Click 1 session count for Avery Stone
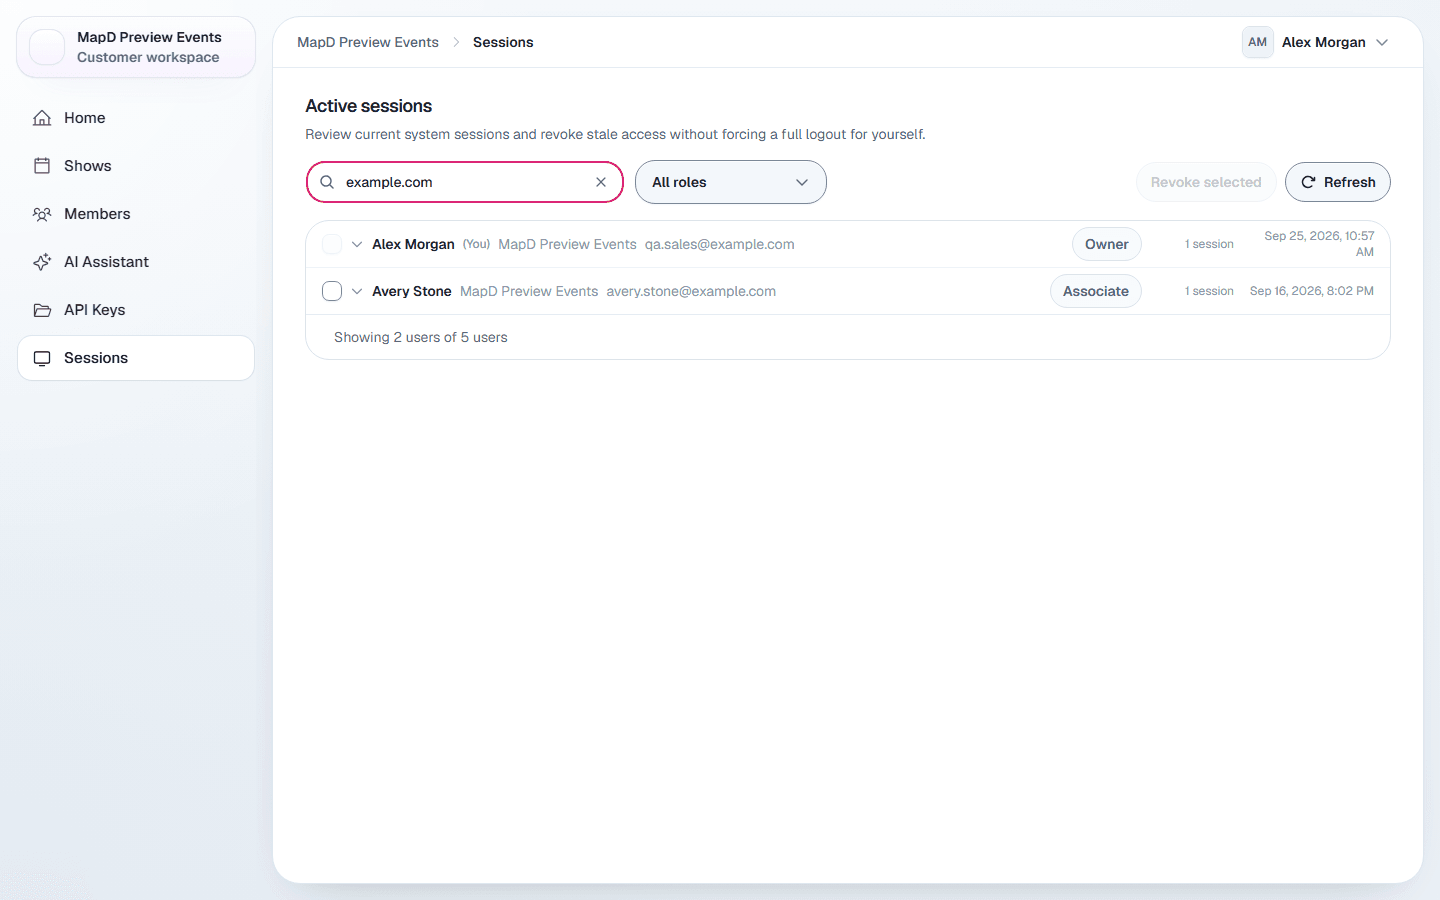 coord(1209,291)
